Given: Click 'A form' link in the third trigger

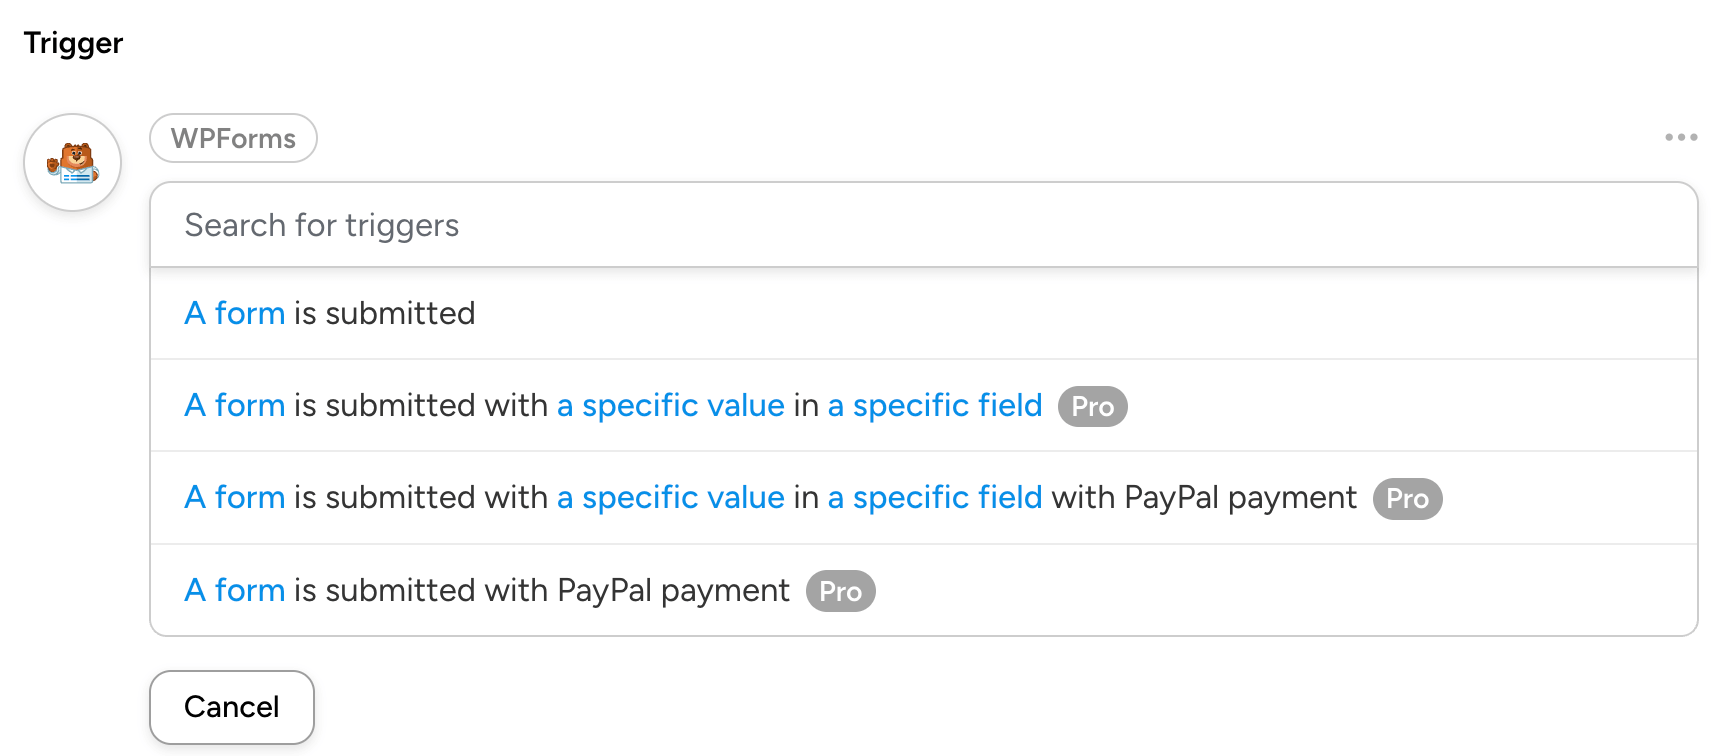Looking at the screenshot, I should [x=235, y=498].
